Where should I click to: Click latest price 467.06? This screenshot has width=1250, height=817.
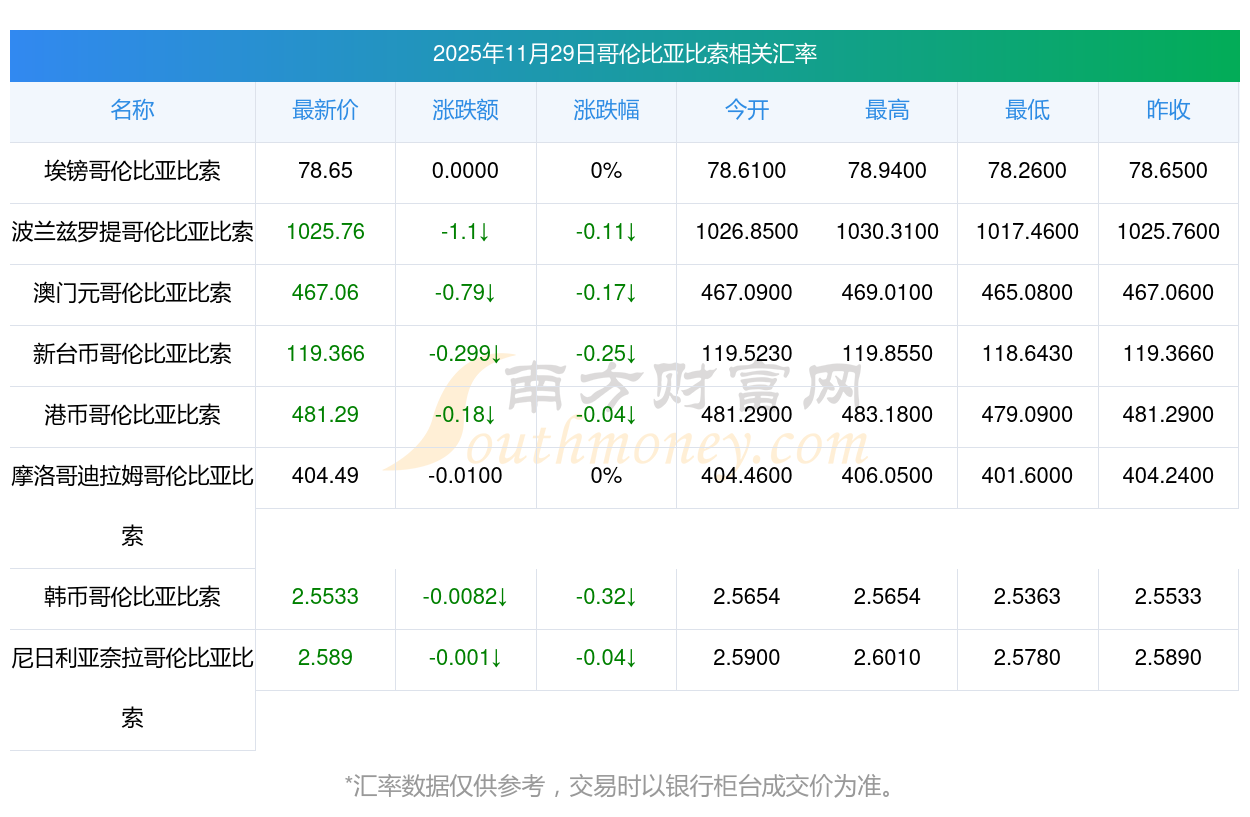[325, 293]
